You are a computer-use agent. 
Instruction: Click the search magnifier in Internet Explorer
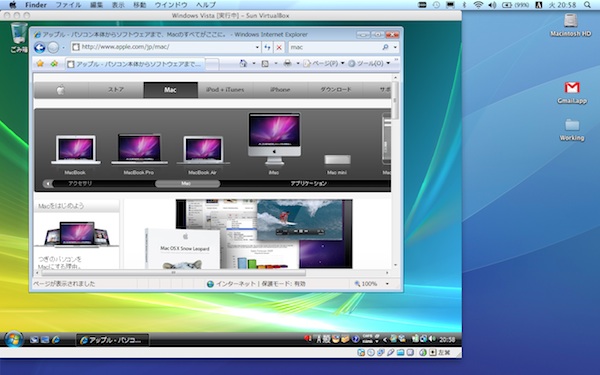(x=385, y=47)
